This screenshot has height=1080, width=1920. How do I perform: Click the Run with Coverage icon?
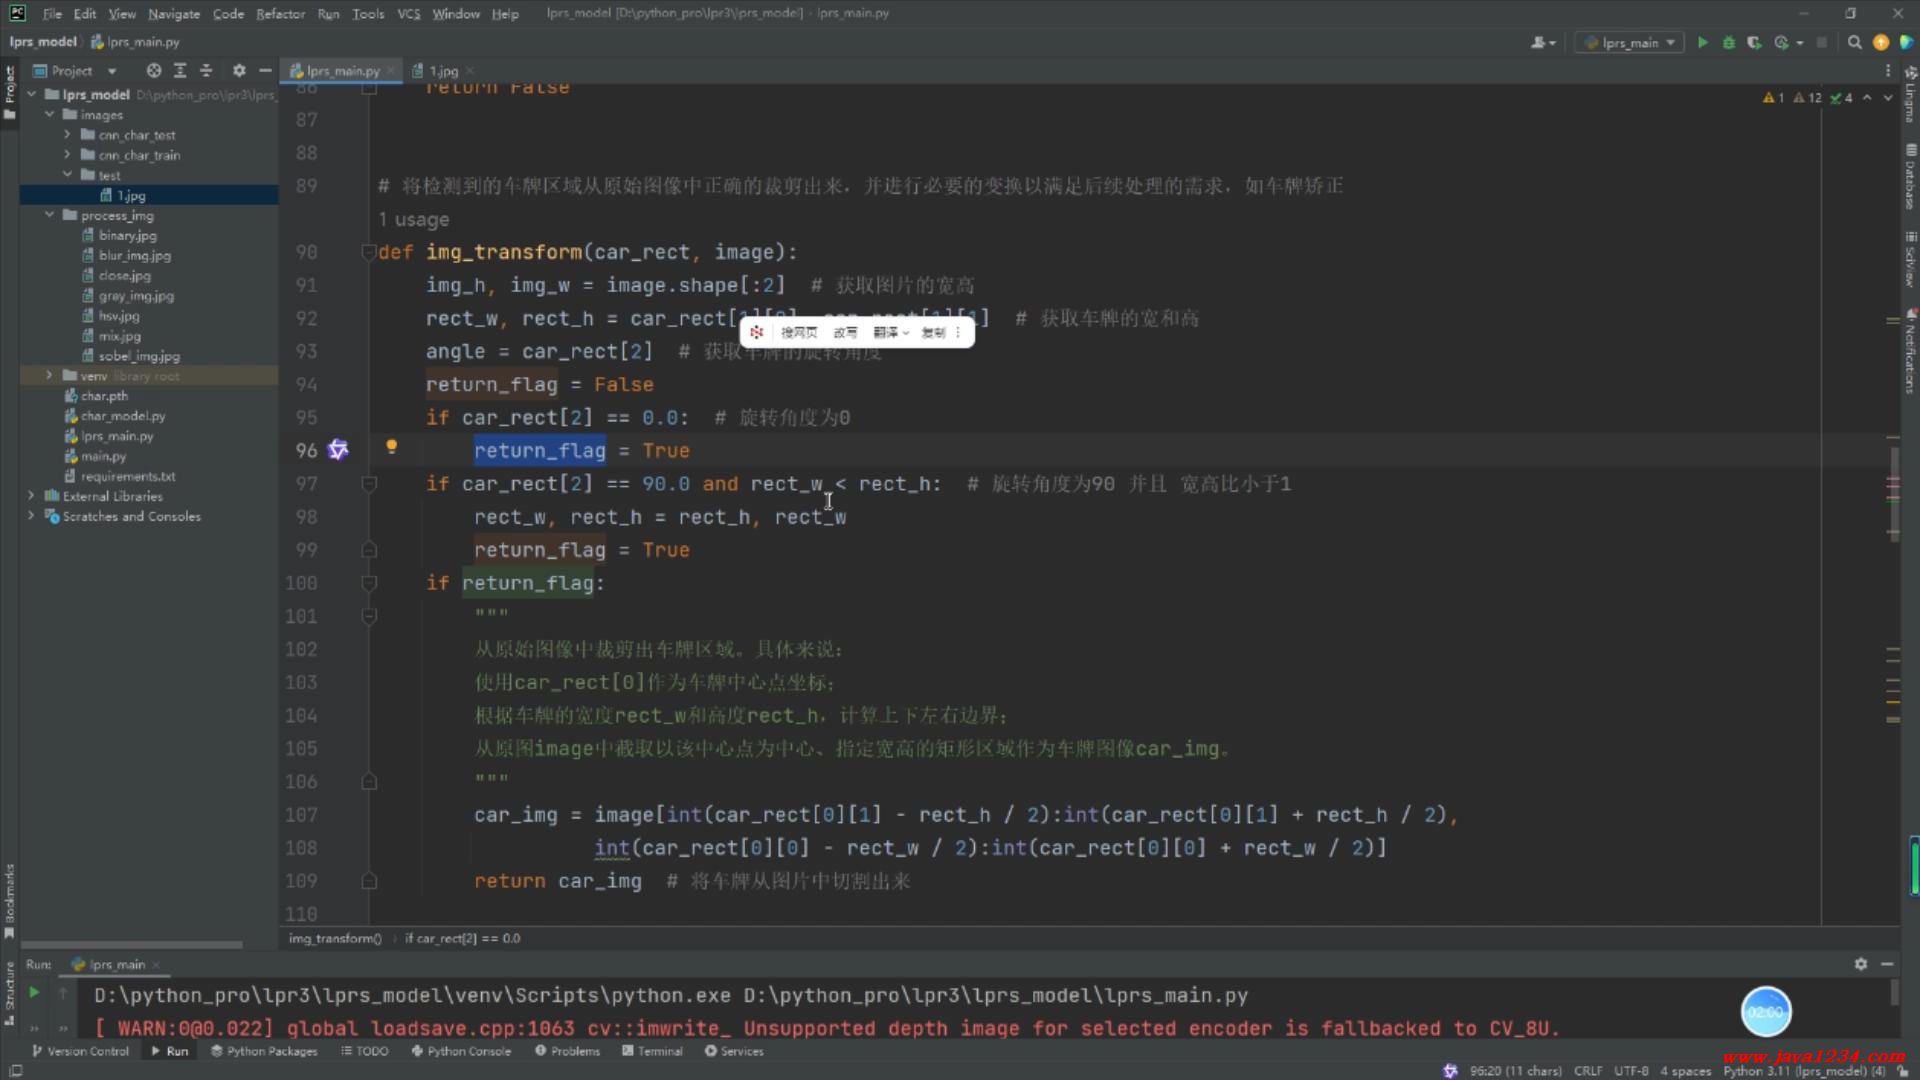pos(1754,42)
